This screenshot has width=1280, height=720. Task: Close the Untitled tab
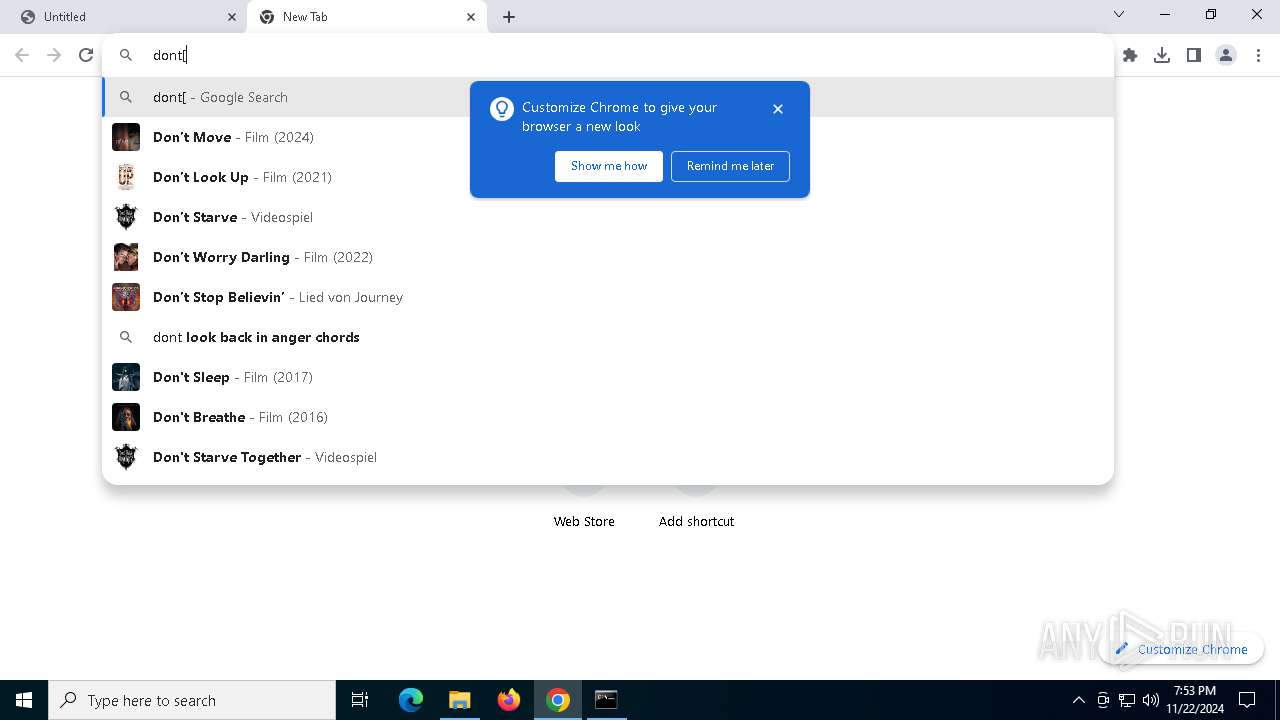[232, 17]
